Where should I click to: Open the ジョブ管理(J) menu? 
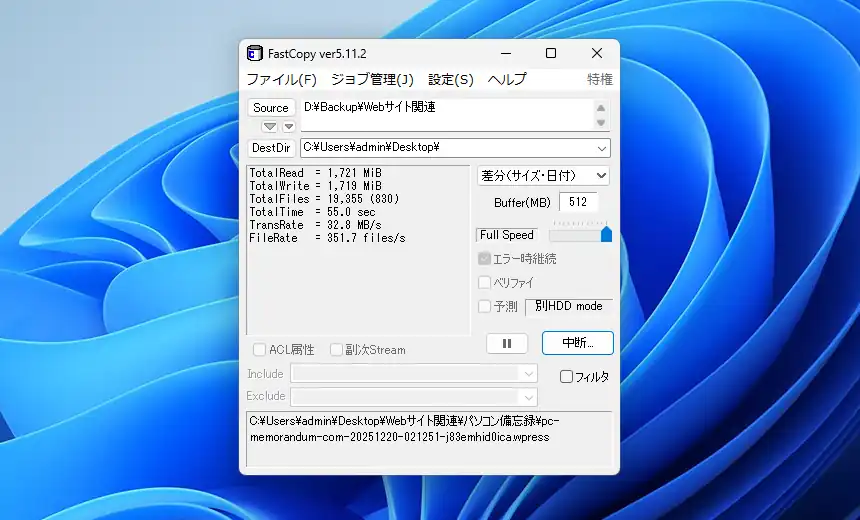[x=372, y=80]
